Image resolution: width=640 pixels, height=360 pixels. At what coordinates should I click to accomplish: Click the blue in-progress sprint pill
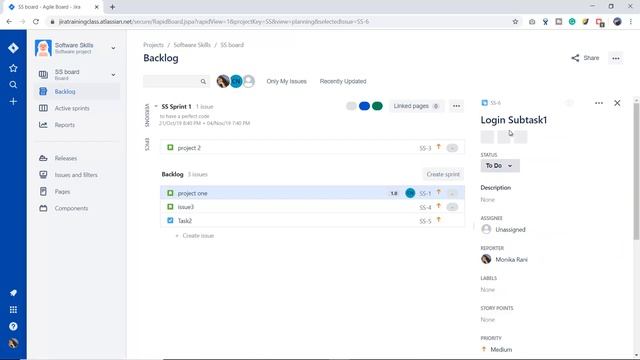click(364, 106)
